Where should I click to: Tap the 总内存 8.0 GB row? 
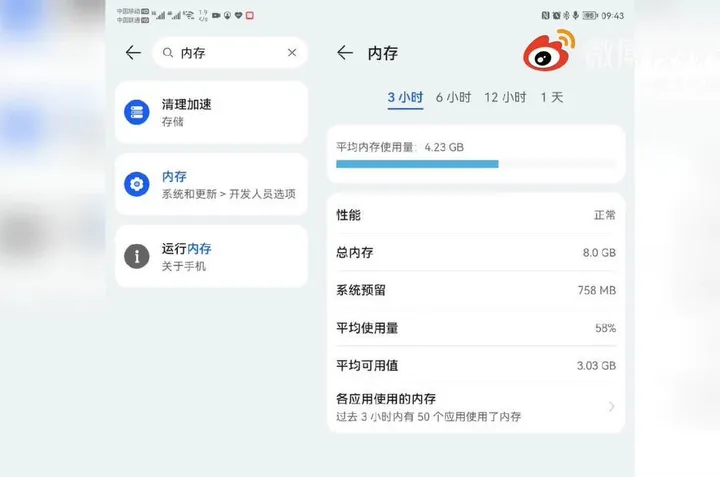tap(475, 253)
